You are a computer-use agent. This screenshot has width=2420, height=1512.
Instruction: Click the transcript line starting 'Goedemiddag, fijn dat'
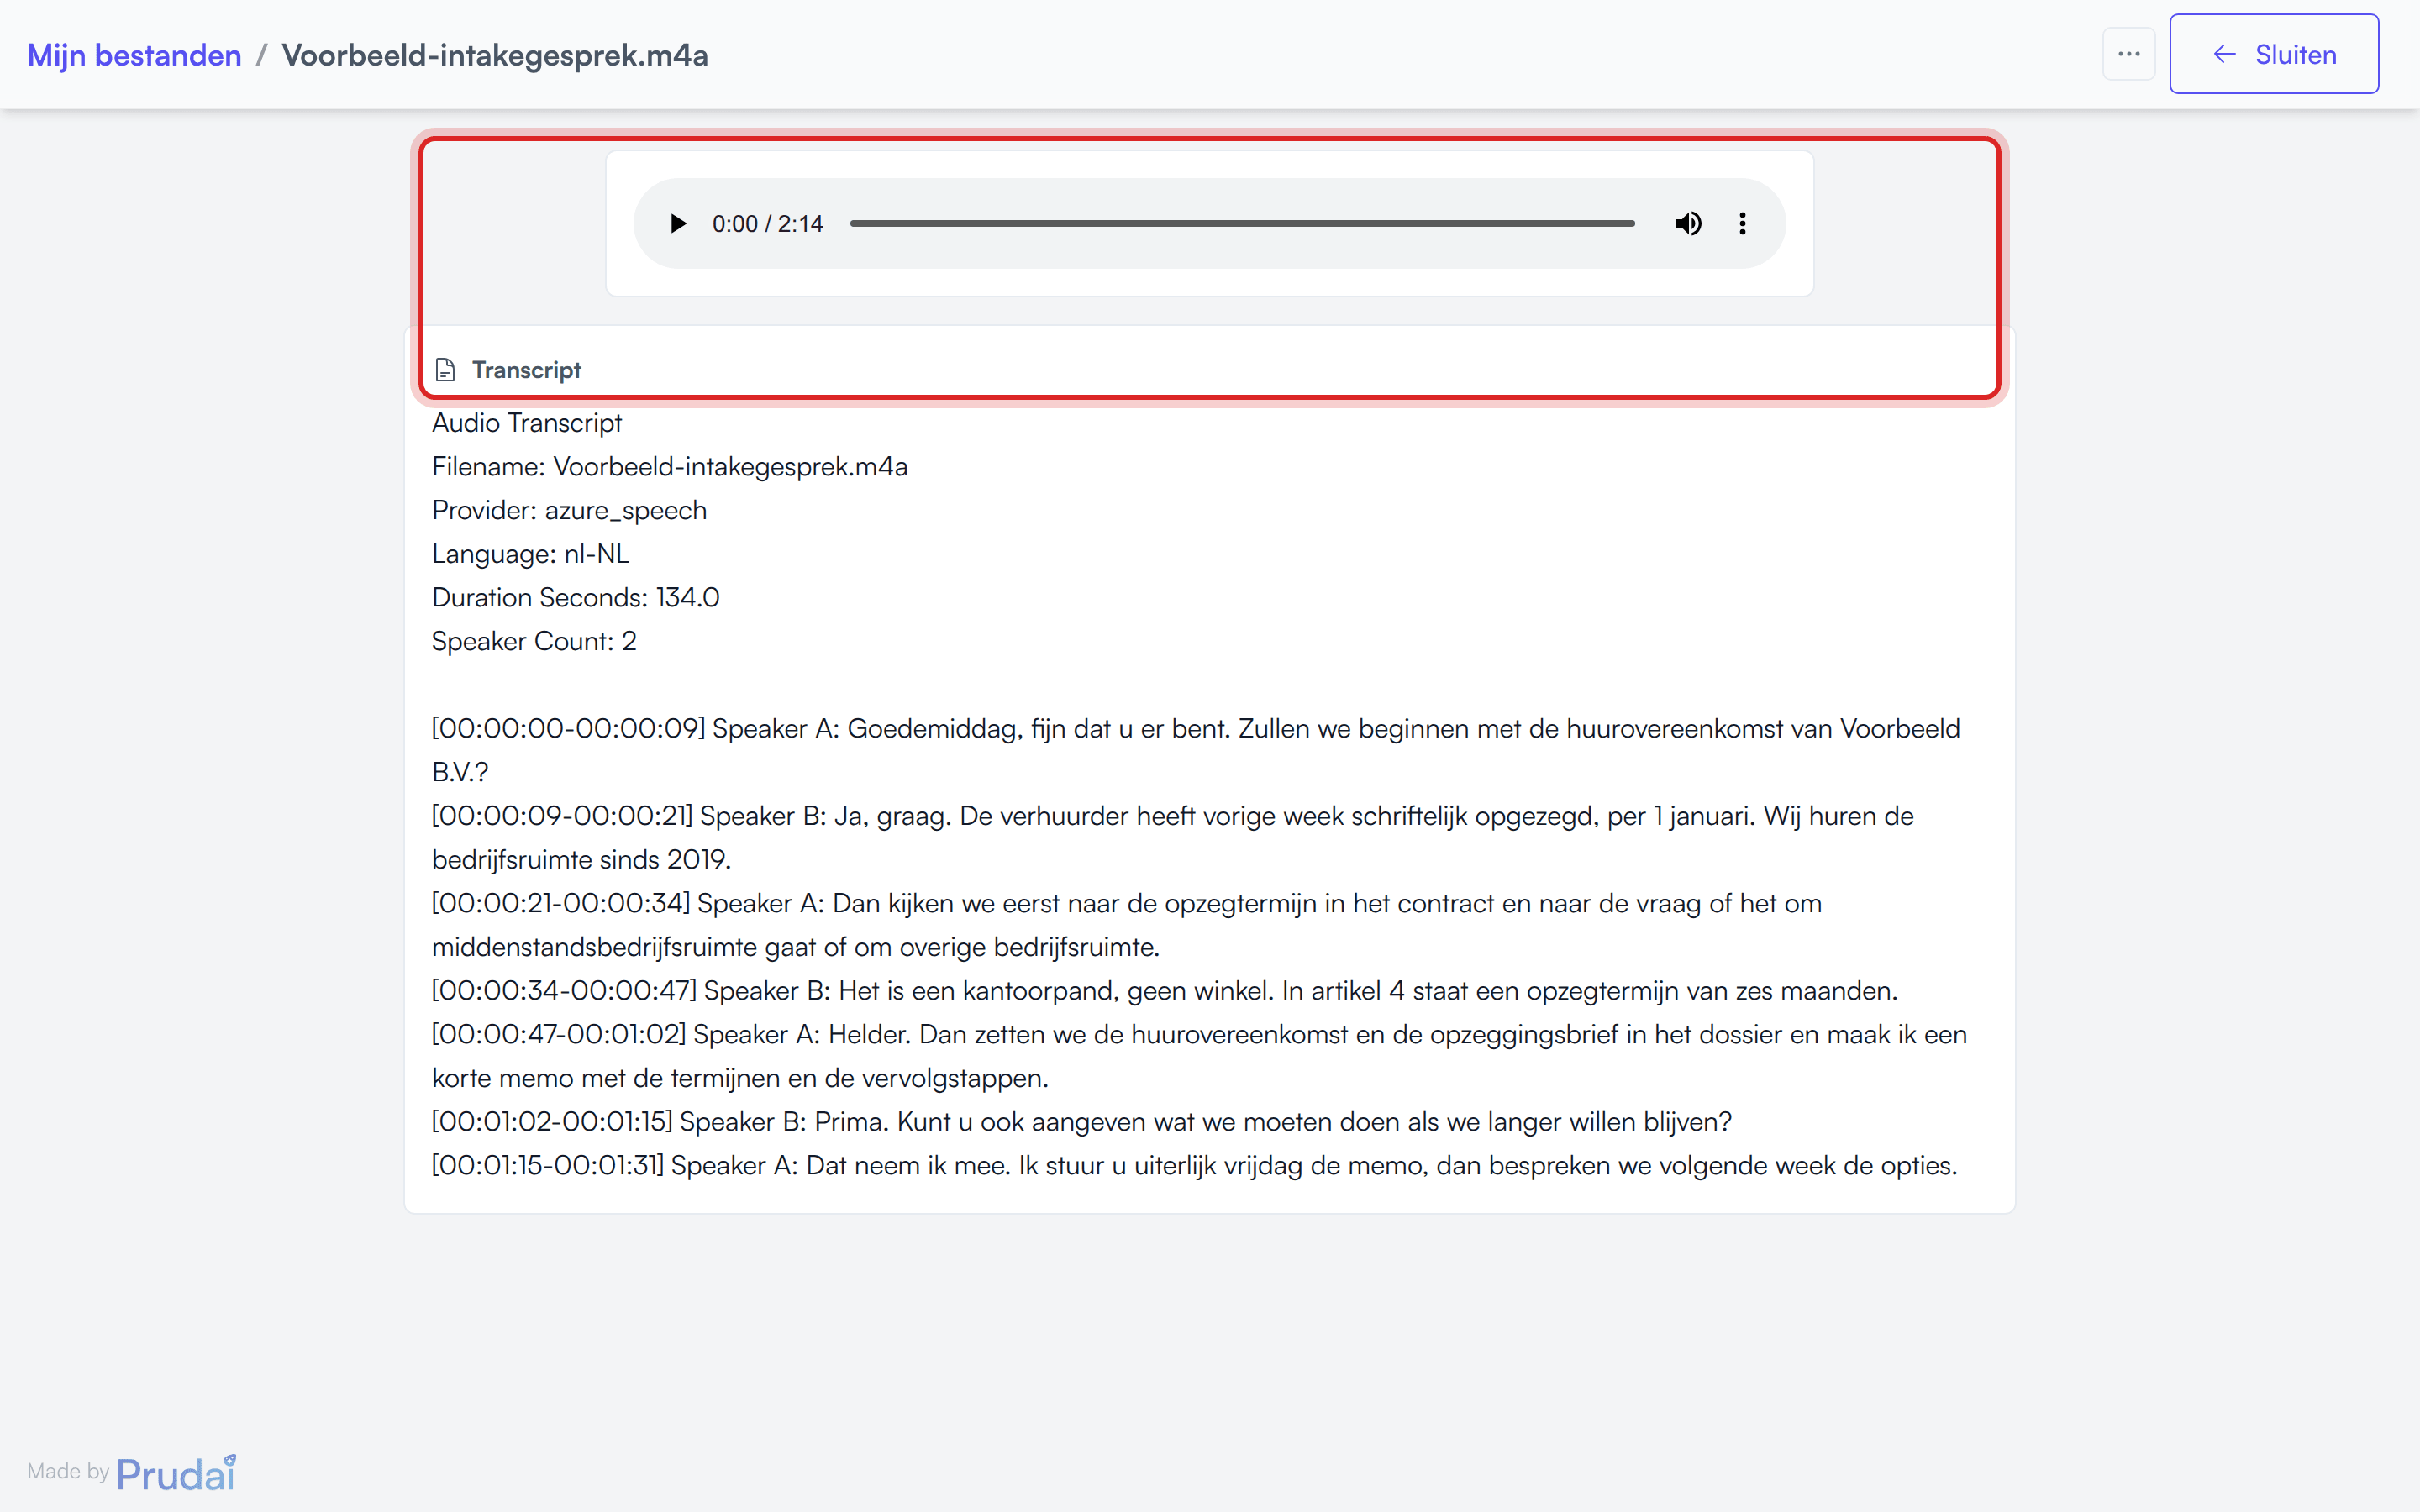click(x=1196, y=750)
